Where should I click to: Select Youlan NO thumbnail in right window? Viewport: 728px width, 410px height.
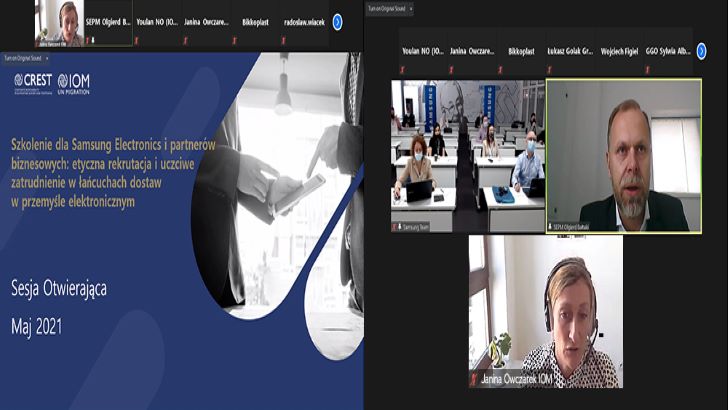(x=423, y=51)
